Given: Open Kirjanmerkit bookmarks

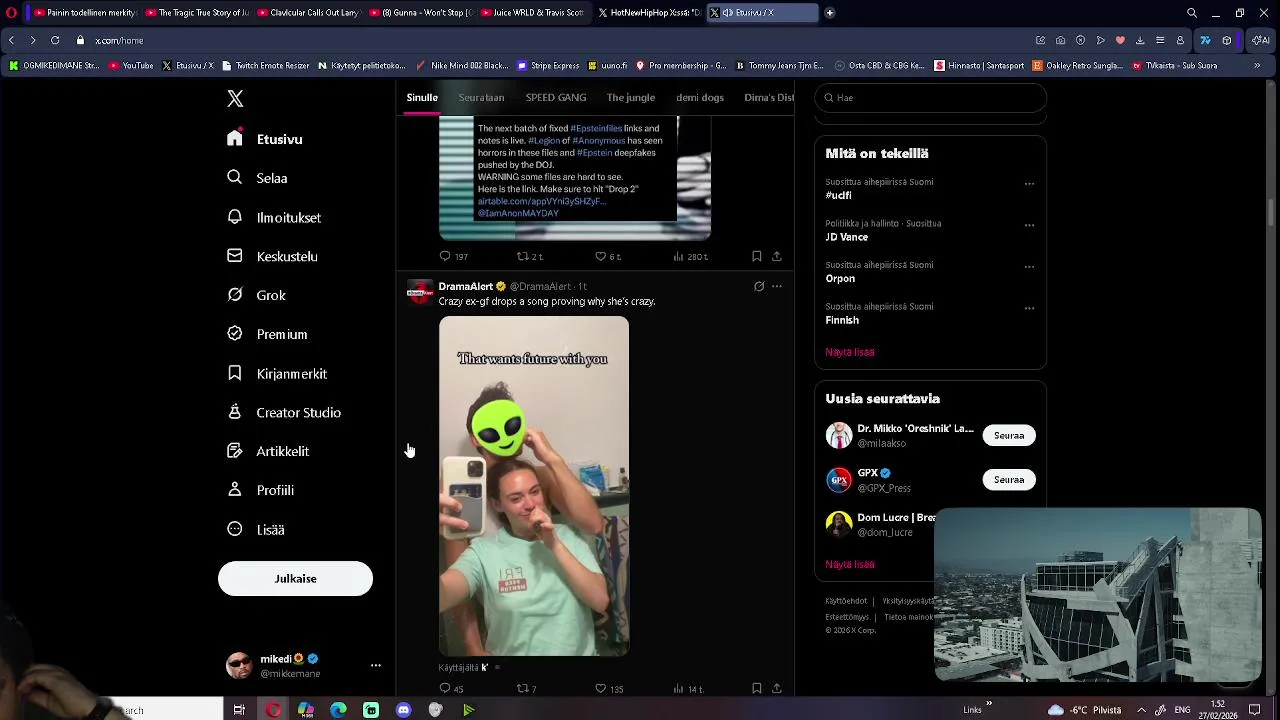Looking at the screenshot, I should [x=277, y=373].
